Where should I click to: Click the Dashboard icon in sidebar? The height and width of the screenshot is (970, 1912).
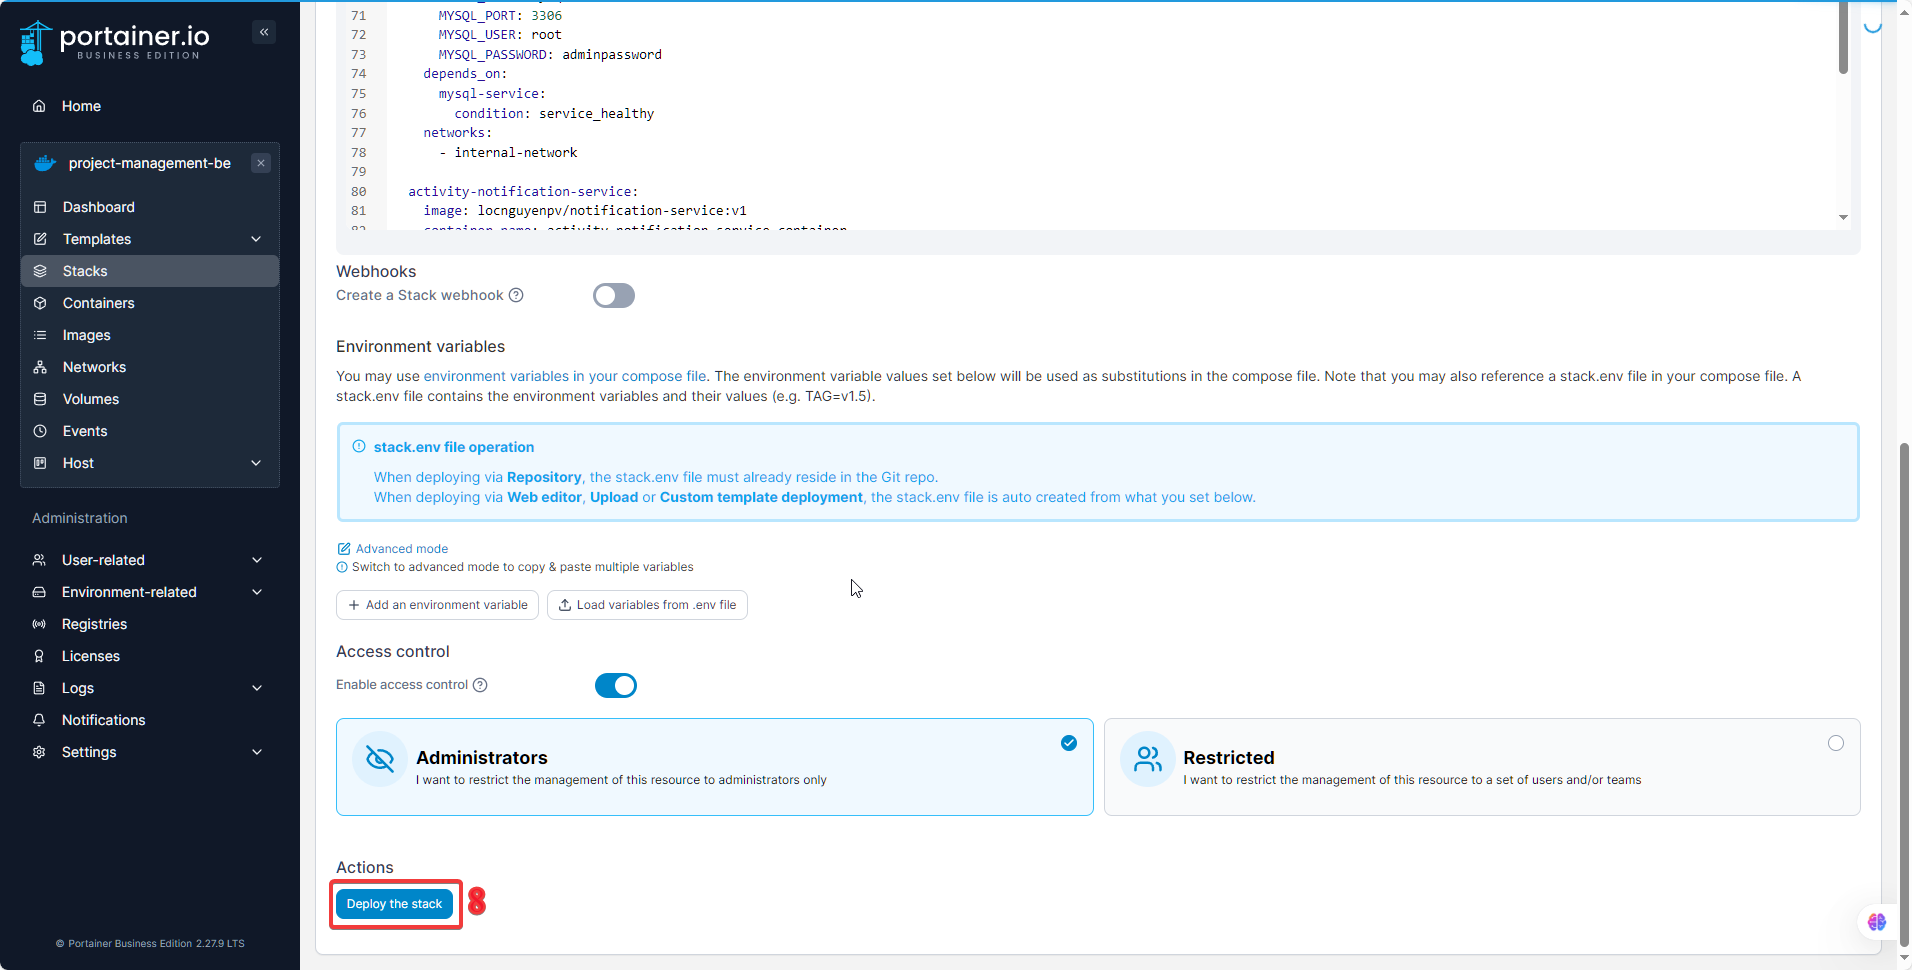coord(40,207)
